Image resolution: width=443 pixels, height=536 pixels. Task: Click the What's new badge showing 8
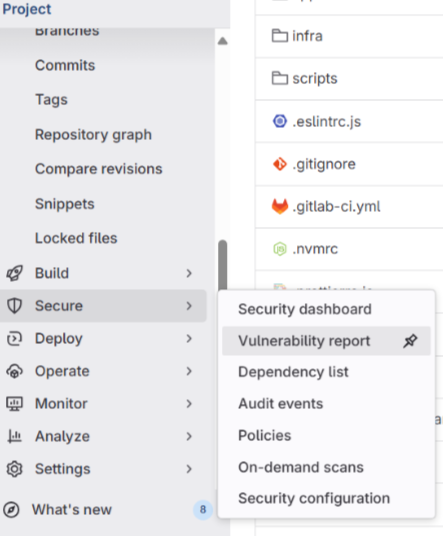[x=203, y=510]
